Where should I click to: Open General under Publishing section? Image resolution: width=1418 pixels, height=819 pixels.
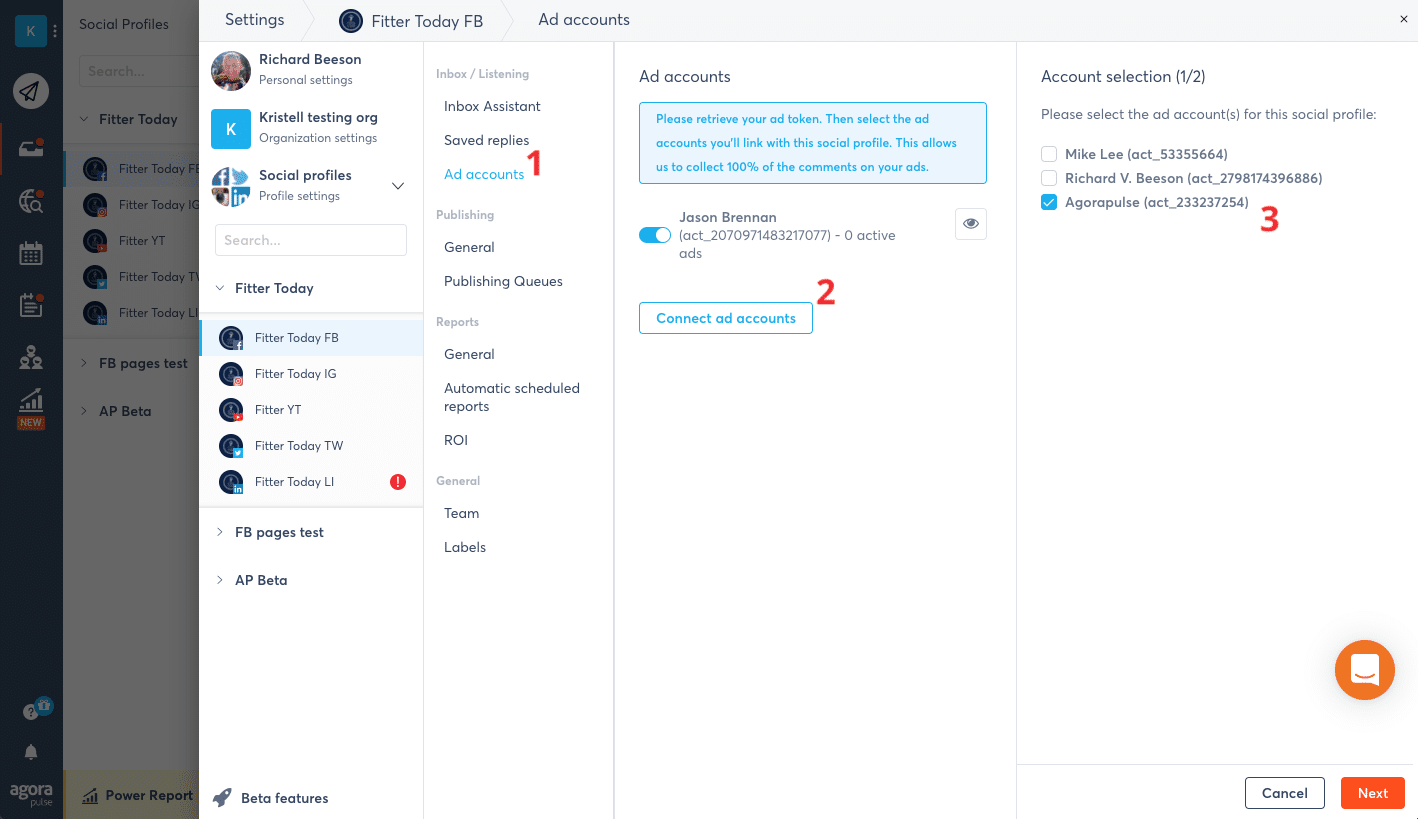coord(469,247)
